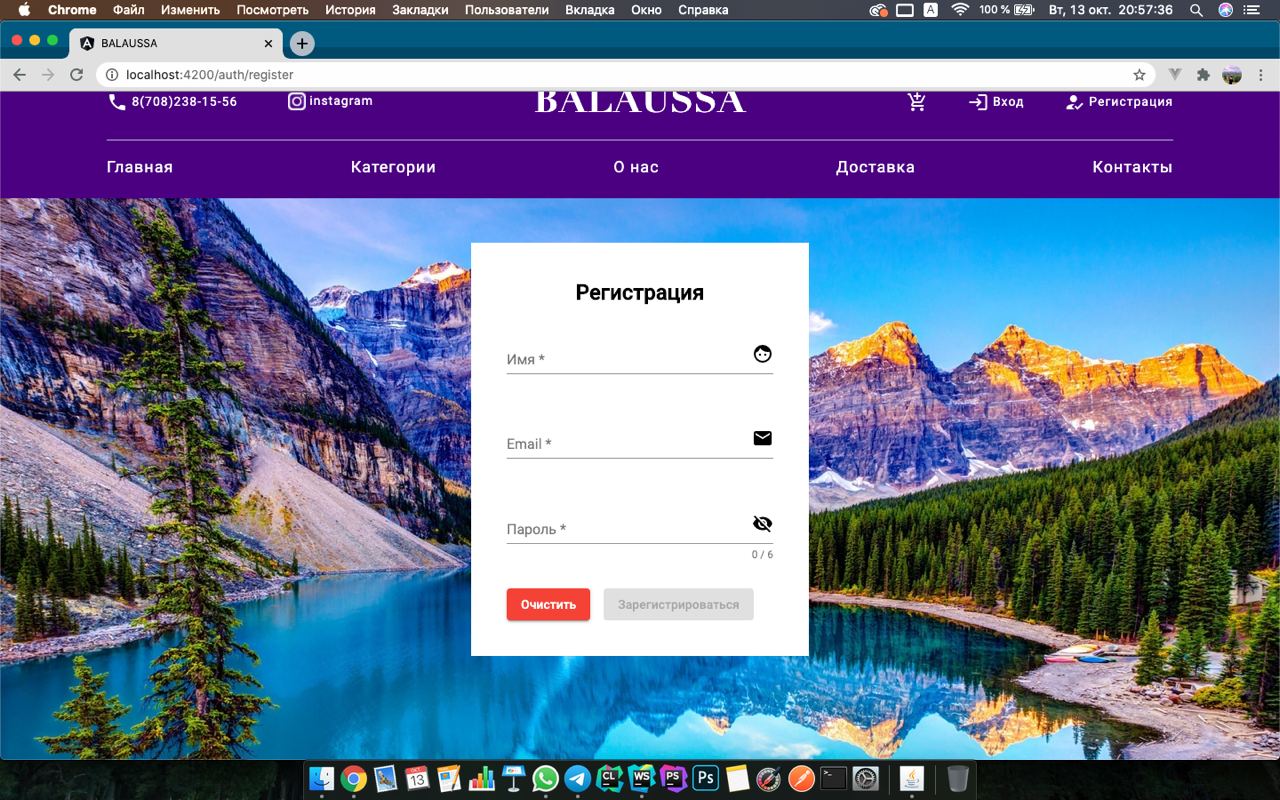
Task: Click Wi-Fi status icon
Action: point(960,10)
